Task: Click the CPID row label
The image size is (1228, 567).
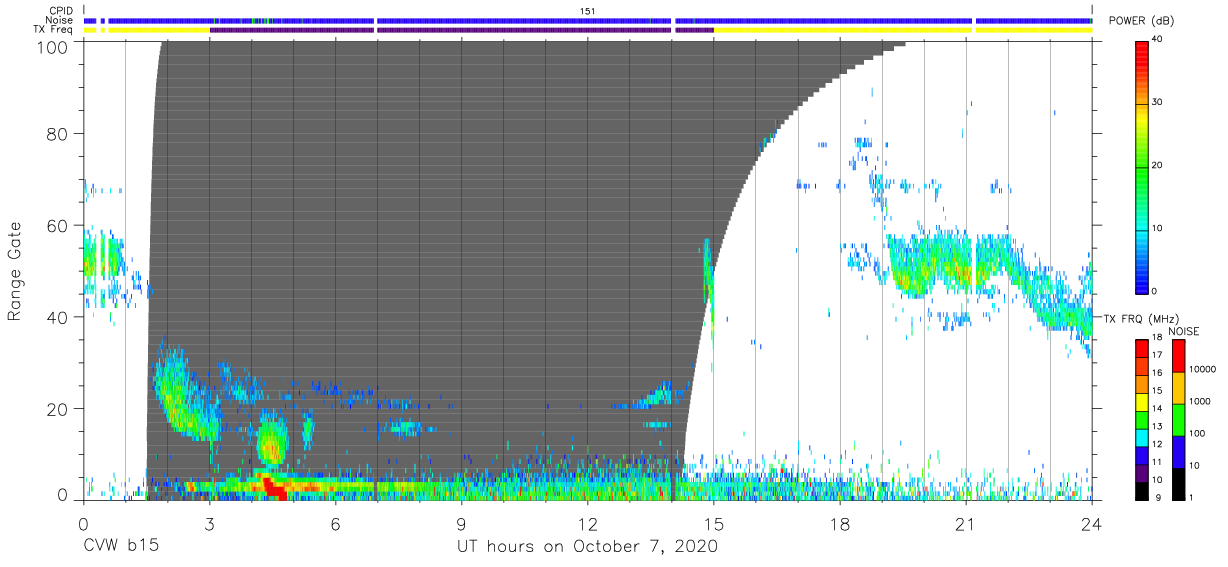Action: pyautogui.click(x=61, y=11)
